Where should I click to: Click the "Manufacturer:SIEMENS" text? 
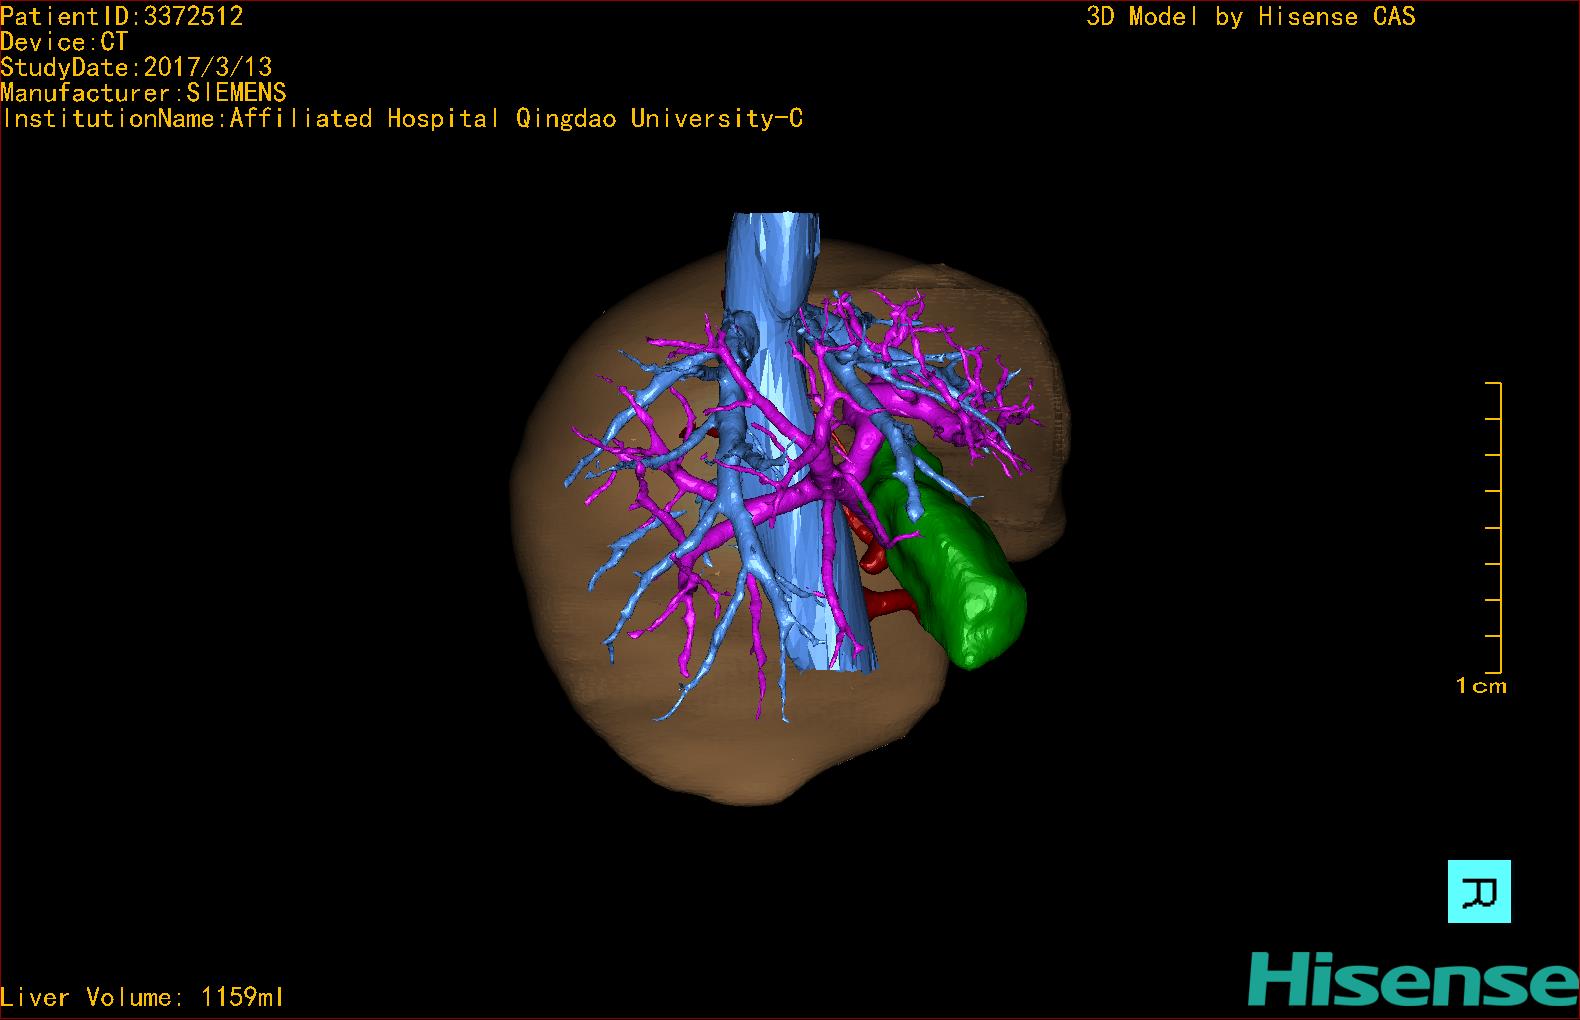tap(143, 93)
